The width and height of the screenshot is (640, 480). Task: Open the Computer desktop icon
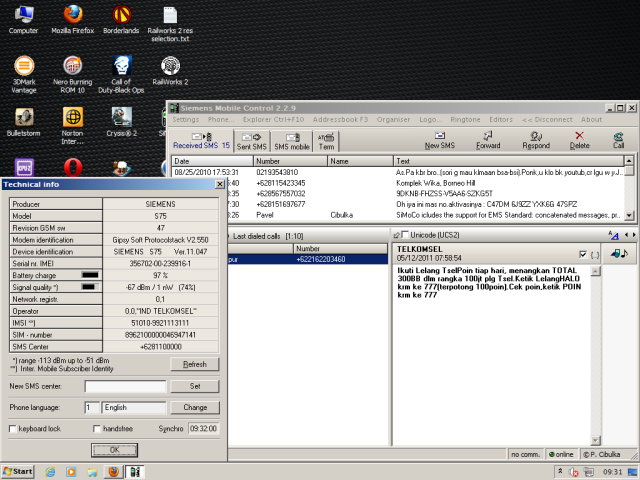(x=23, y=20)
